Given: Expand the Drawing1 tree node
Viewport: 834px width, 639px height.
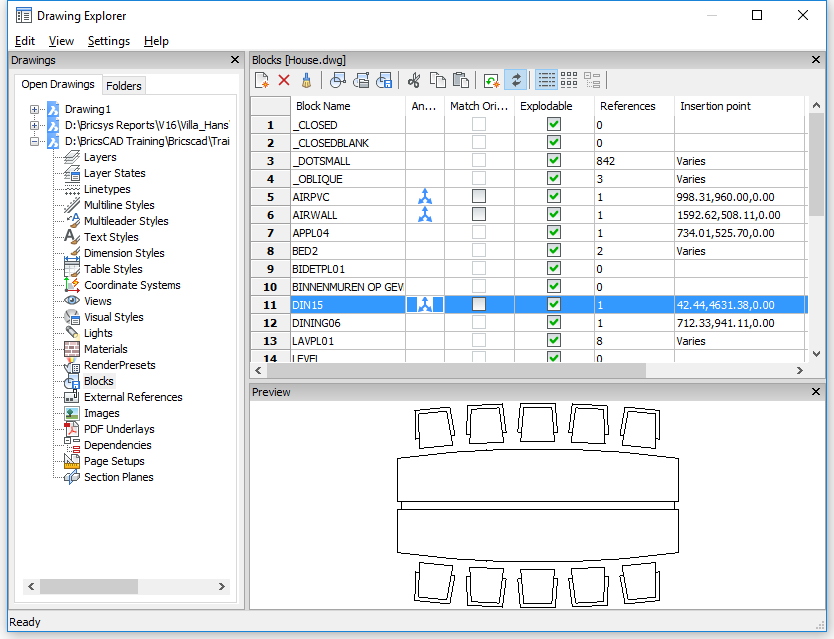Looking at the screenshot, I should [x=35, y=109].
